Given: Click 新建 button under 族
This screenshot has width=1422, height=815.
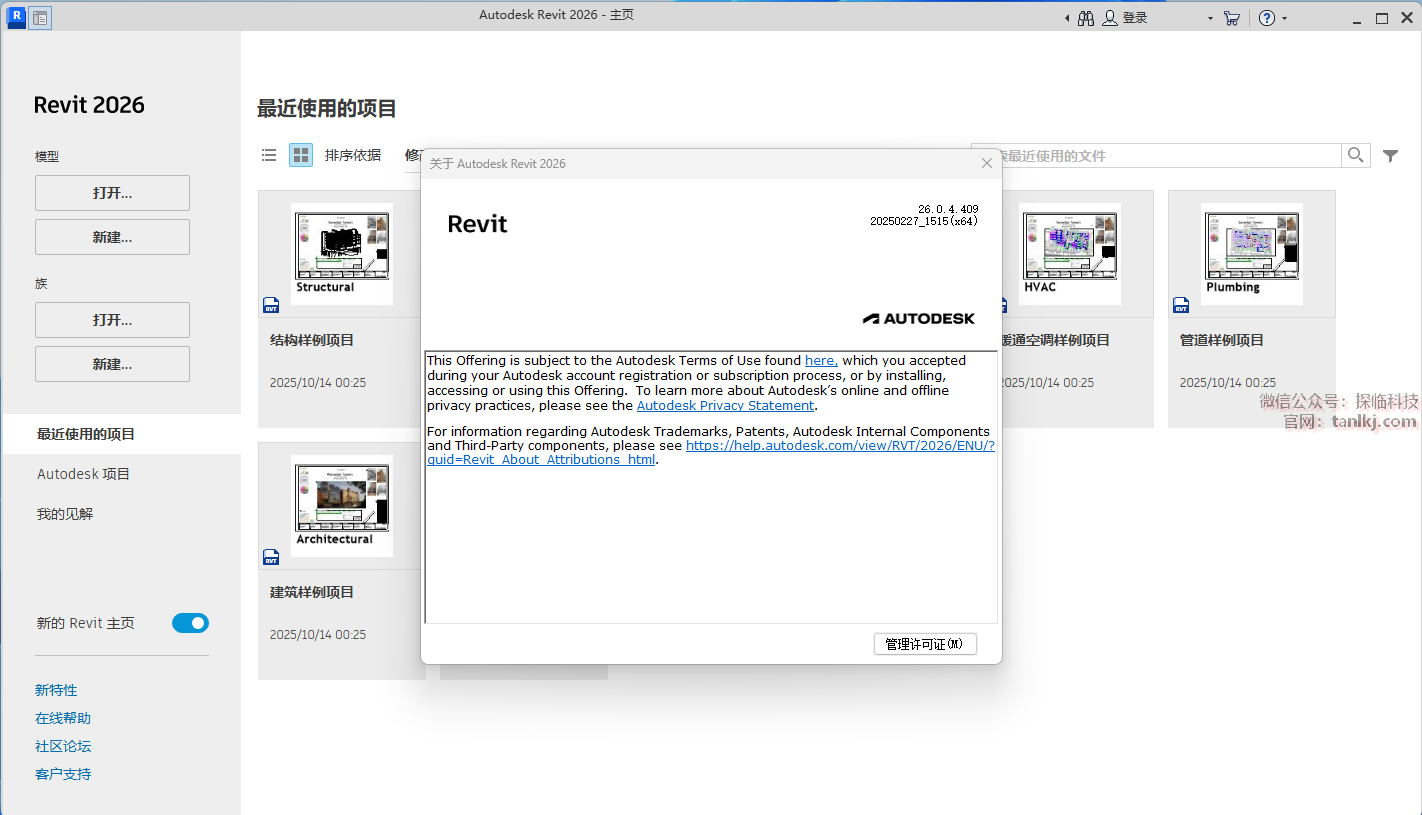Looking at the screenshot, I should pyautogui.click(x=112, y=364).
